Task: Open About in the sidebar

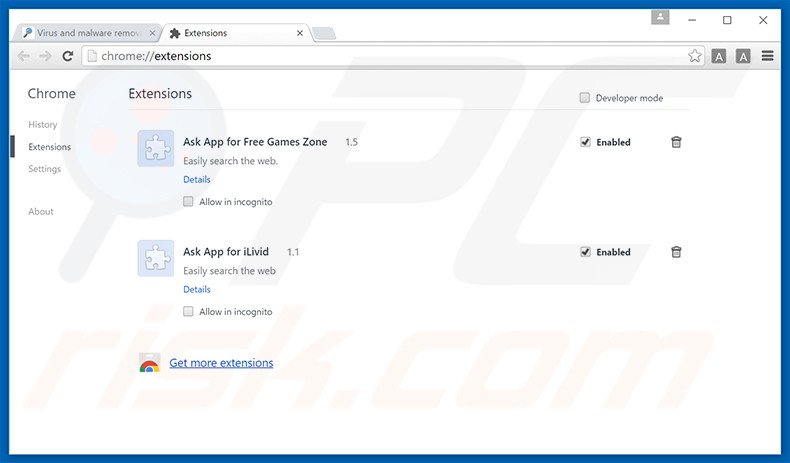Action: [41, 212]
